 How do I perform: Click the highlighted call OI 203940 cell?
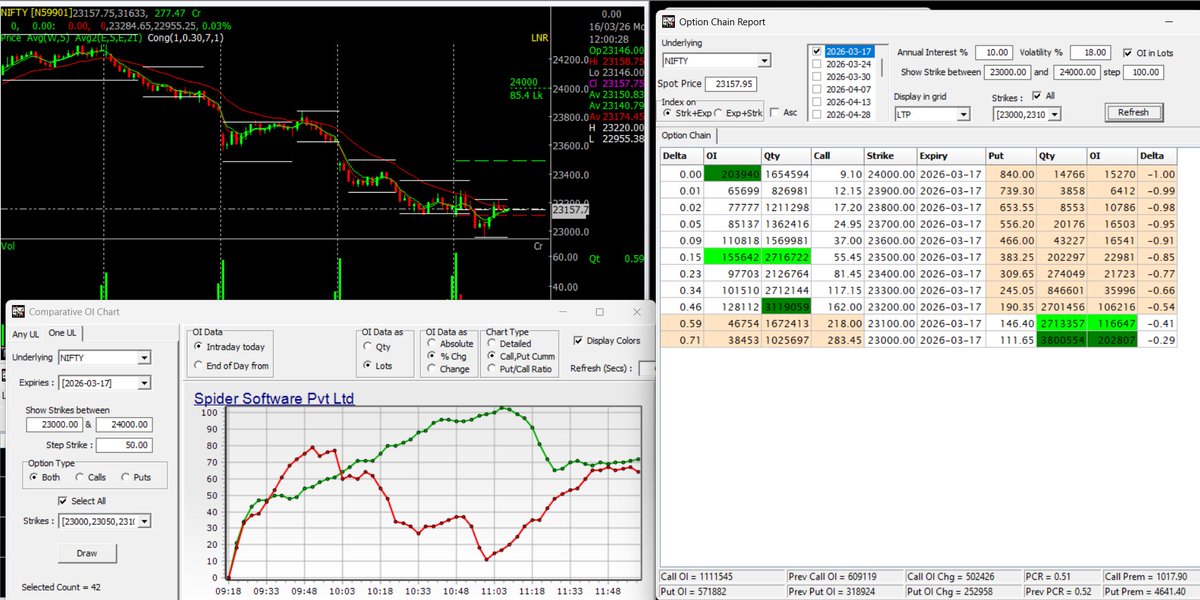734,174
